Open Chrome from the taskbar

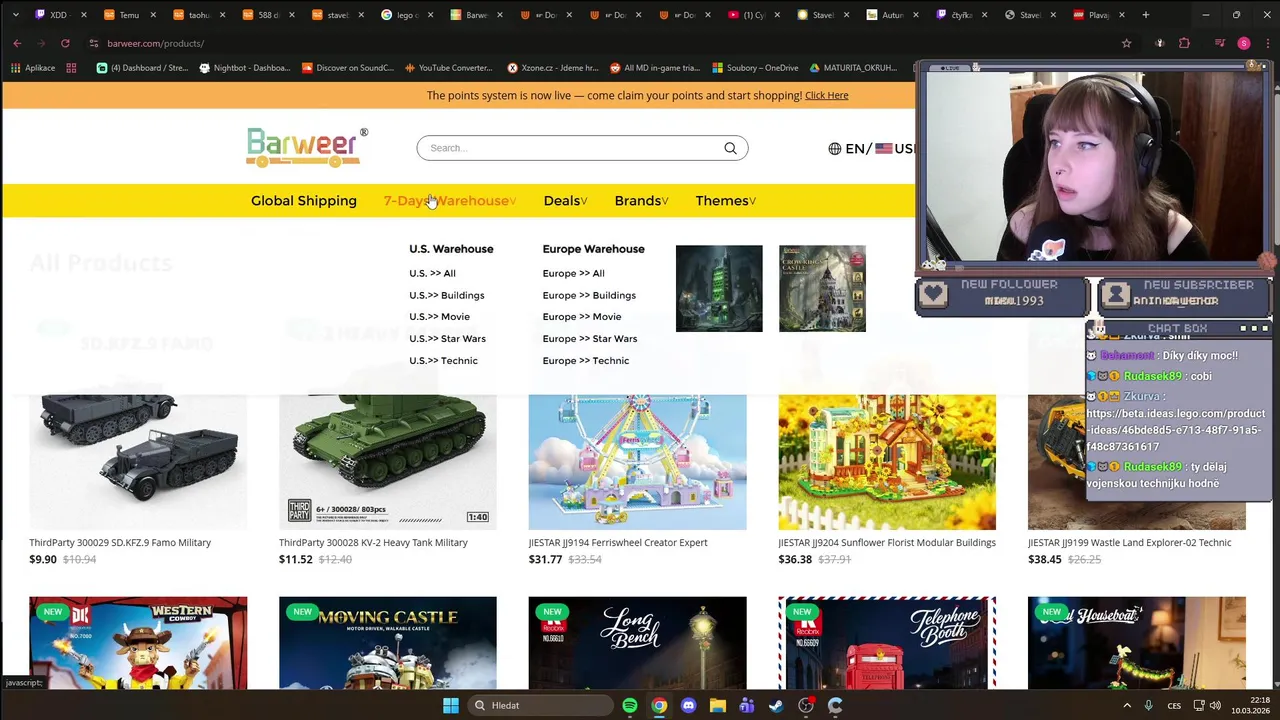(659, 705)
